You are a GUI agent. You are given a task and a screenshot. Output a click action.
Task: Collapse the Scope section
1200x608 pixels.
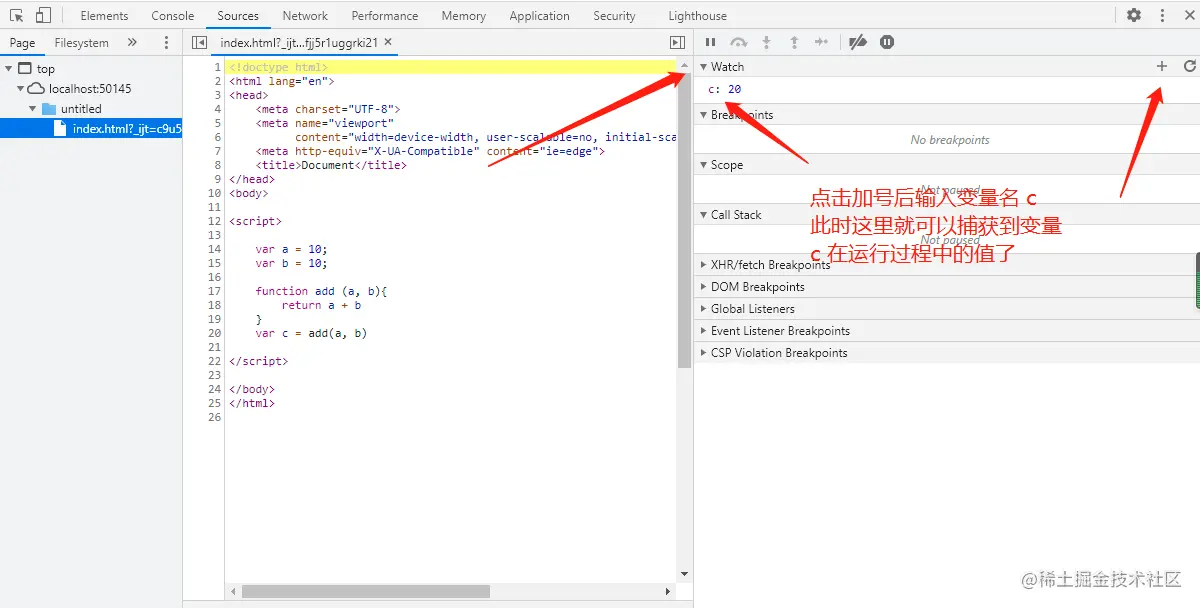click(703, 165)
